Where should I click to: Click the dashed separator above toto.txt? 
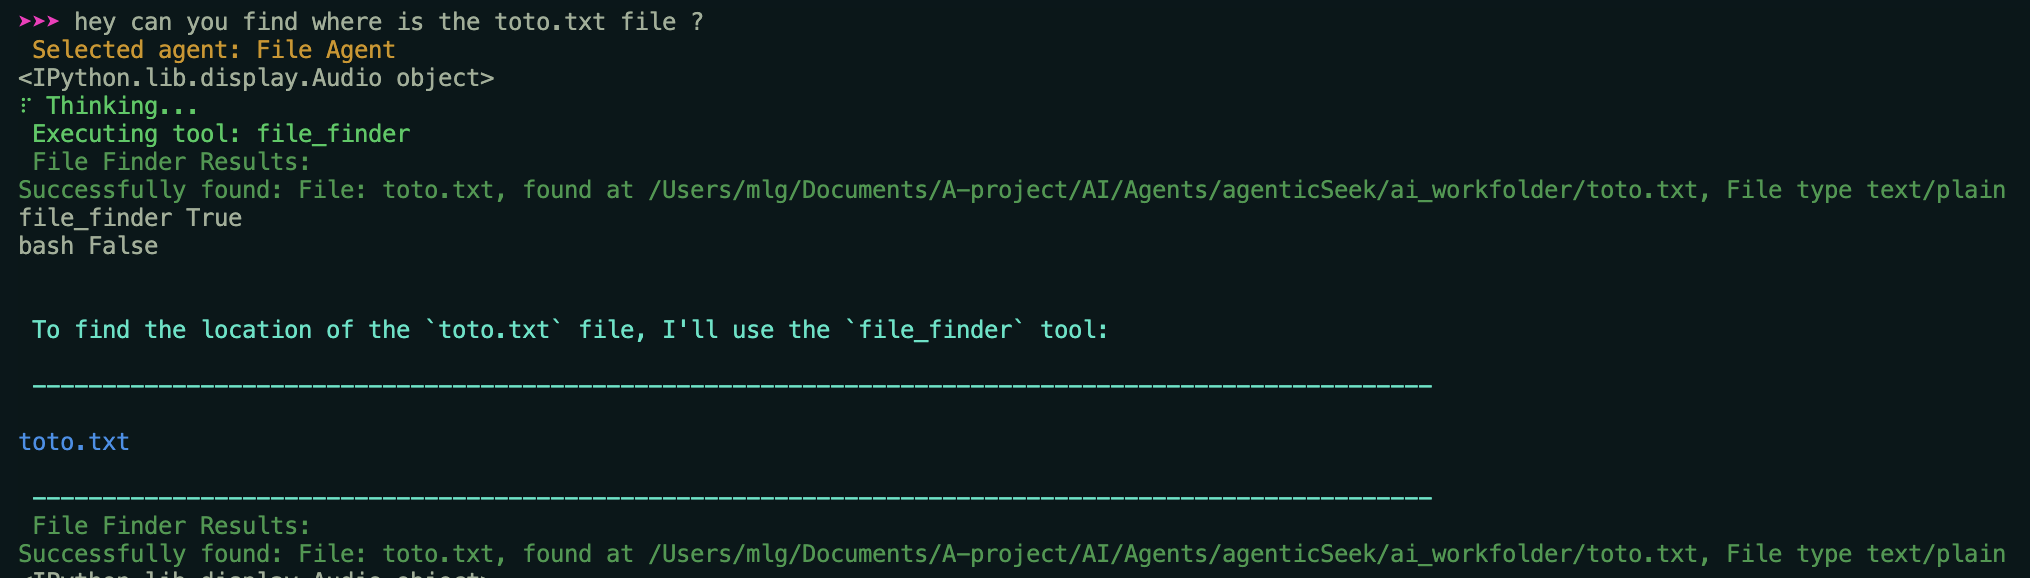click(x=732, y=386)
